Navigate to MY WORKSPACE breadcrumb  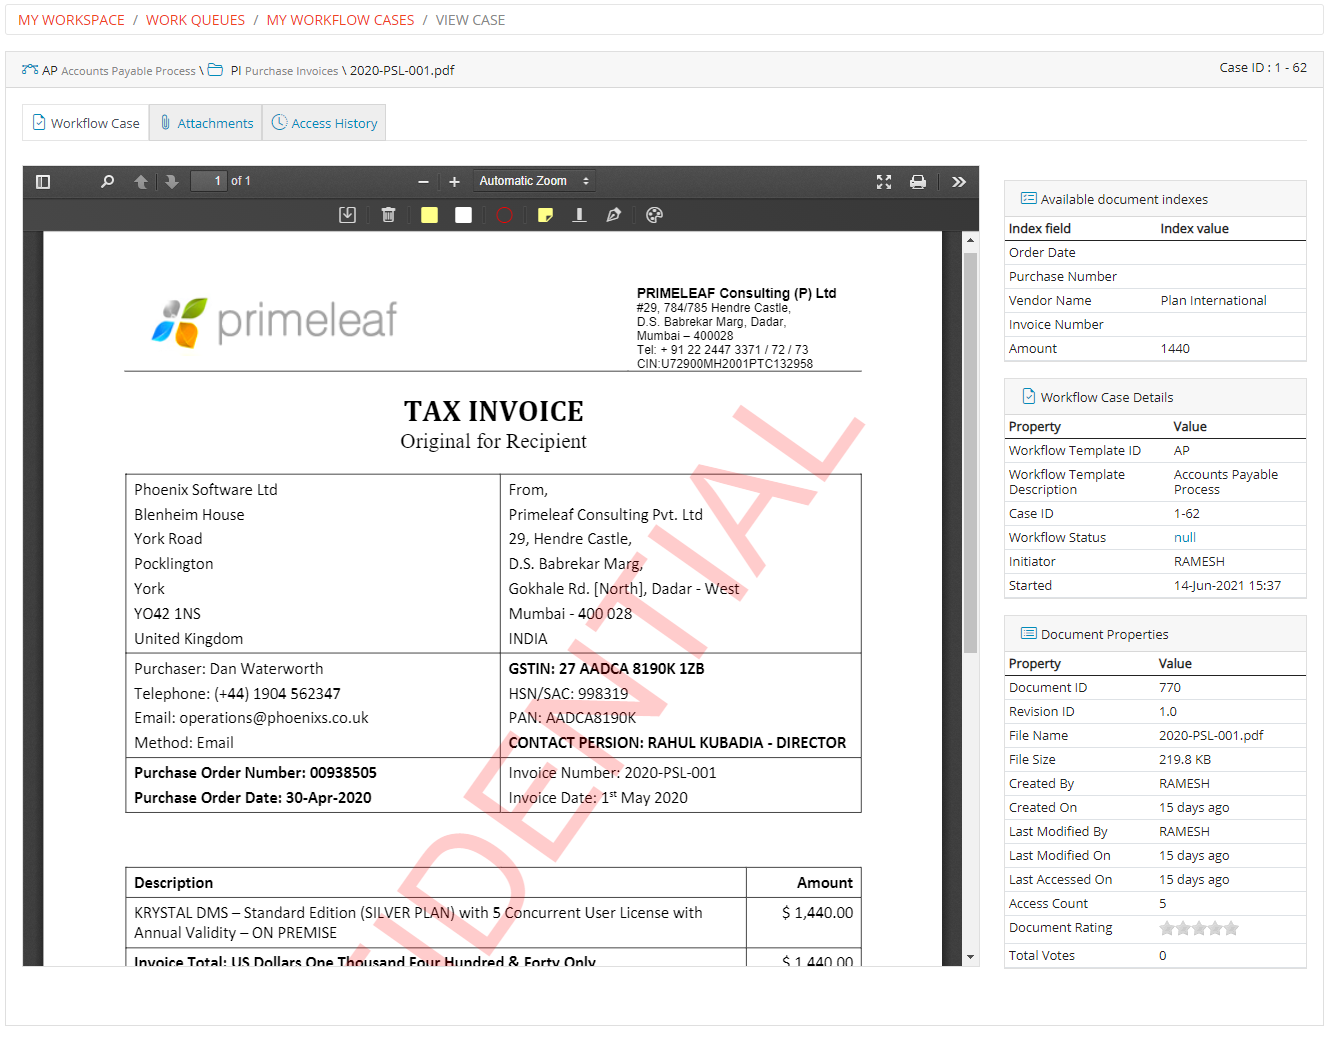(x=71, y=20)
